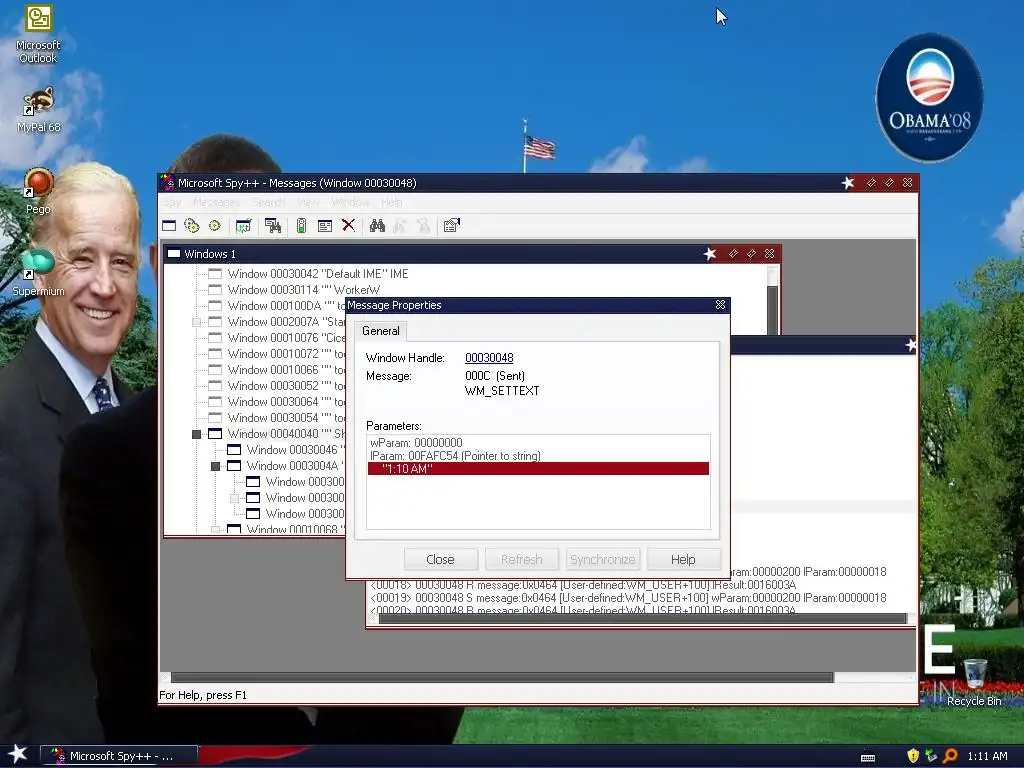Click the yellow shield tray icon
The height and width of the screenshot is (768, 1024).
(x=913, y=756)
